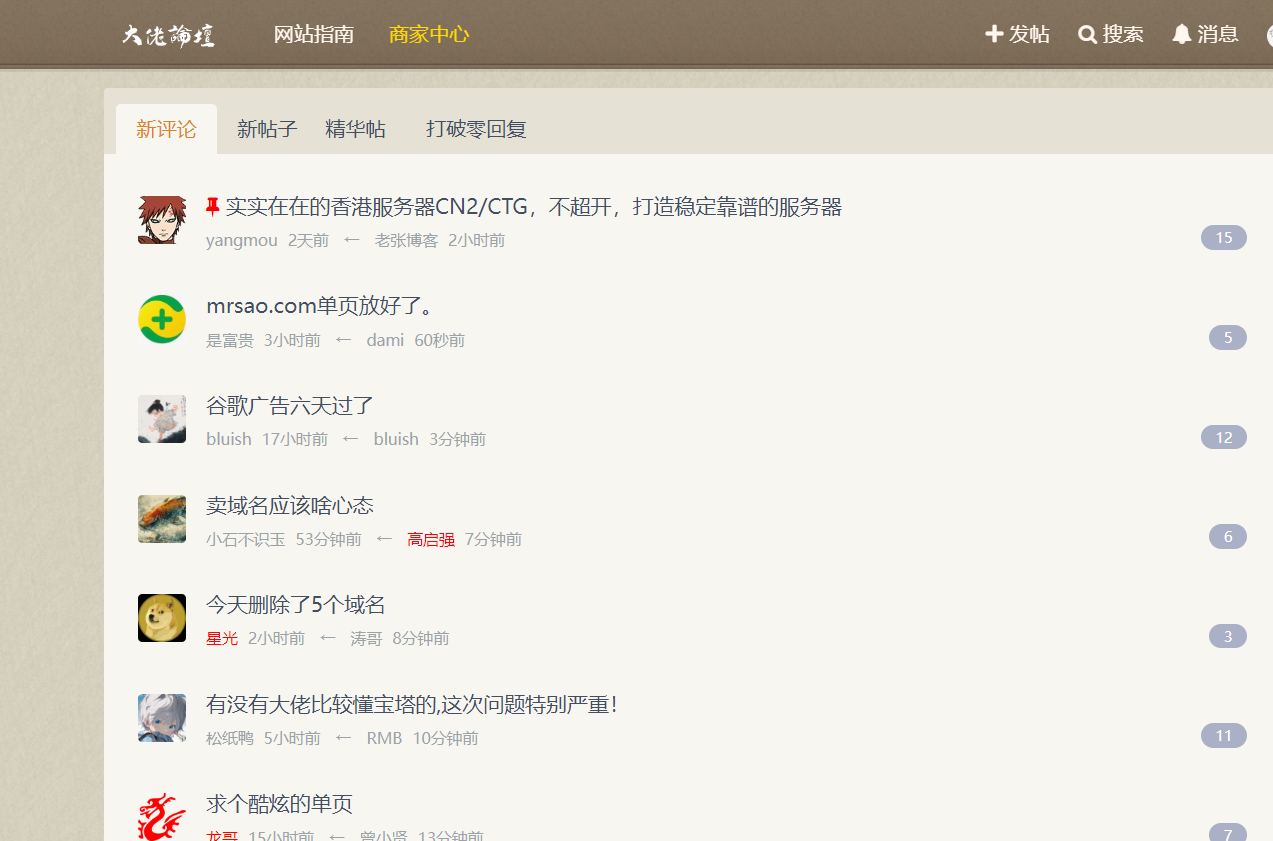The width and height of the screenshot is (1273, 841).
Task: Open the post 谷歌广告六天过了
Action: (x=290, y=406)
